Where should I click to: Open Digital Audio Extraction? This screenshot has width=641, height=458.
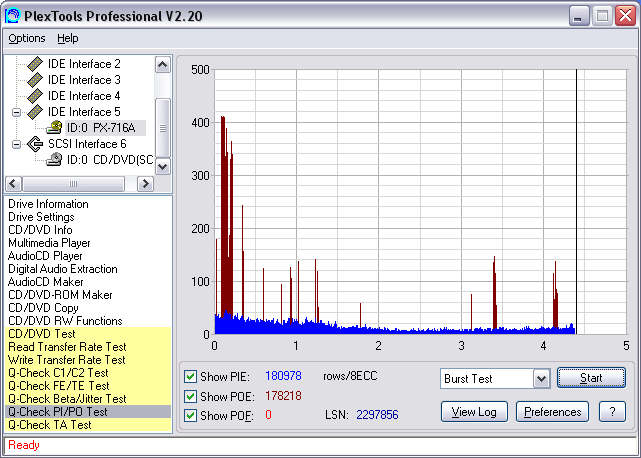(x=63, y=269)
